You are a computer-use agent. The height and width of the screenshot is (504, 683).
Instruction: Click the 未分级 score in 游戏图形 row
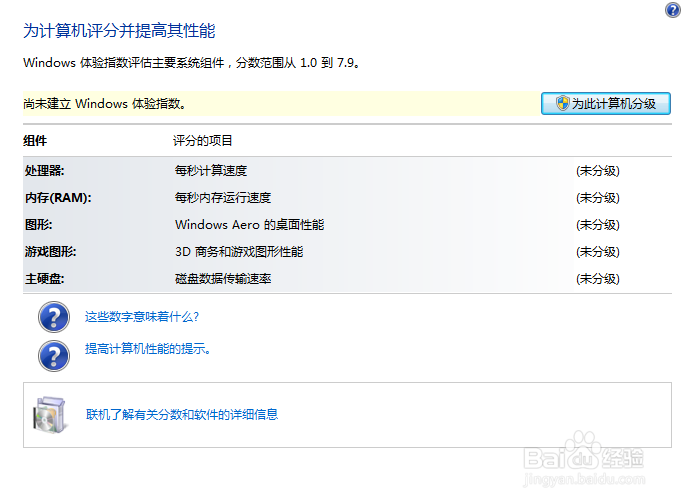598,252
